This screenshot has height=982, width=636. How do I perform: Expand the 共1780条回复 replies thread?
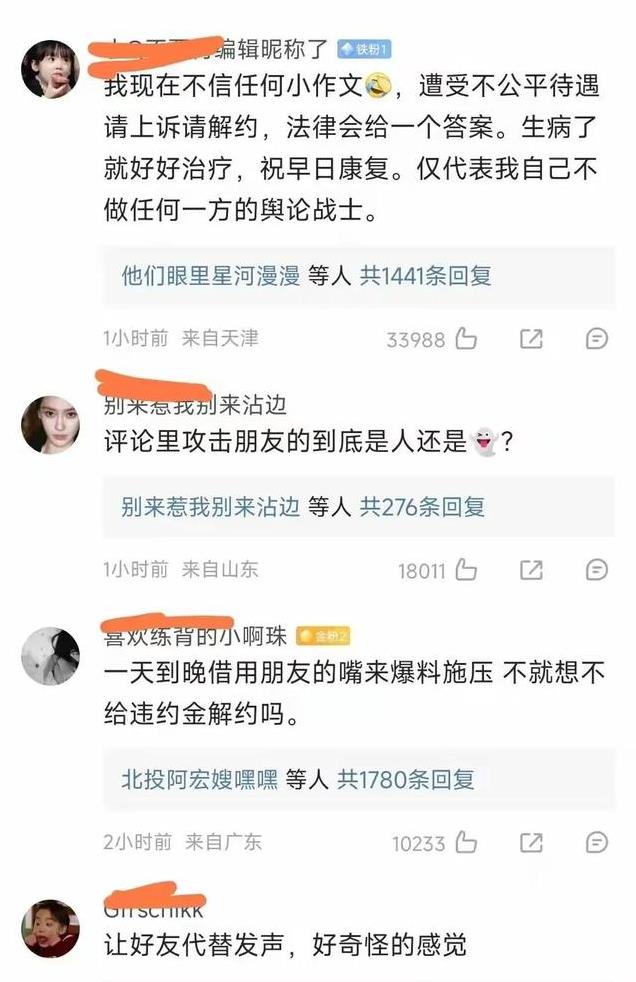pos(406,780)
